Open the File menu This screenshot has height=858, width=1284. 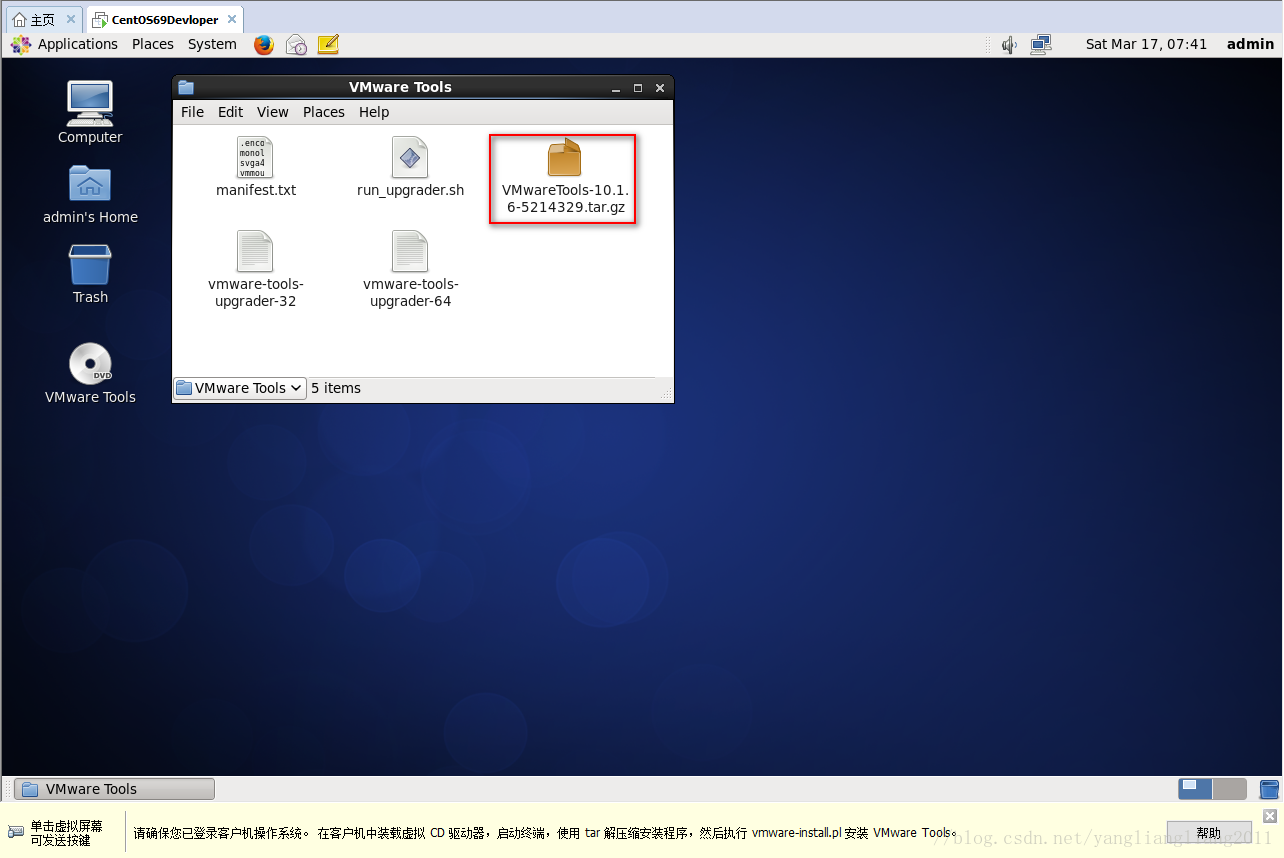tap(192, 112)
